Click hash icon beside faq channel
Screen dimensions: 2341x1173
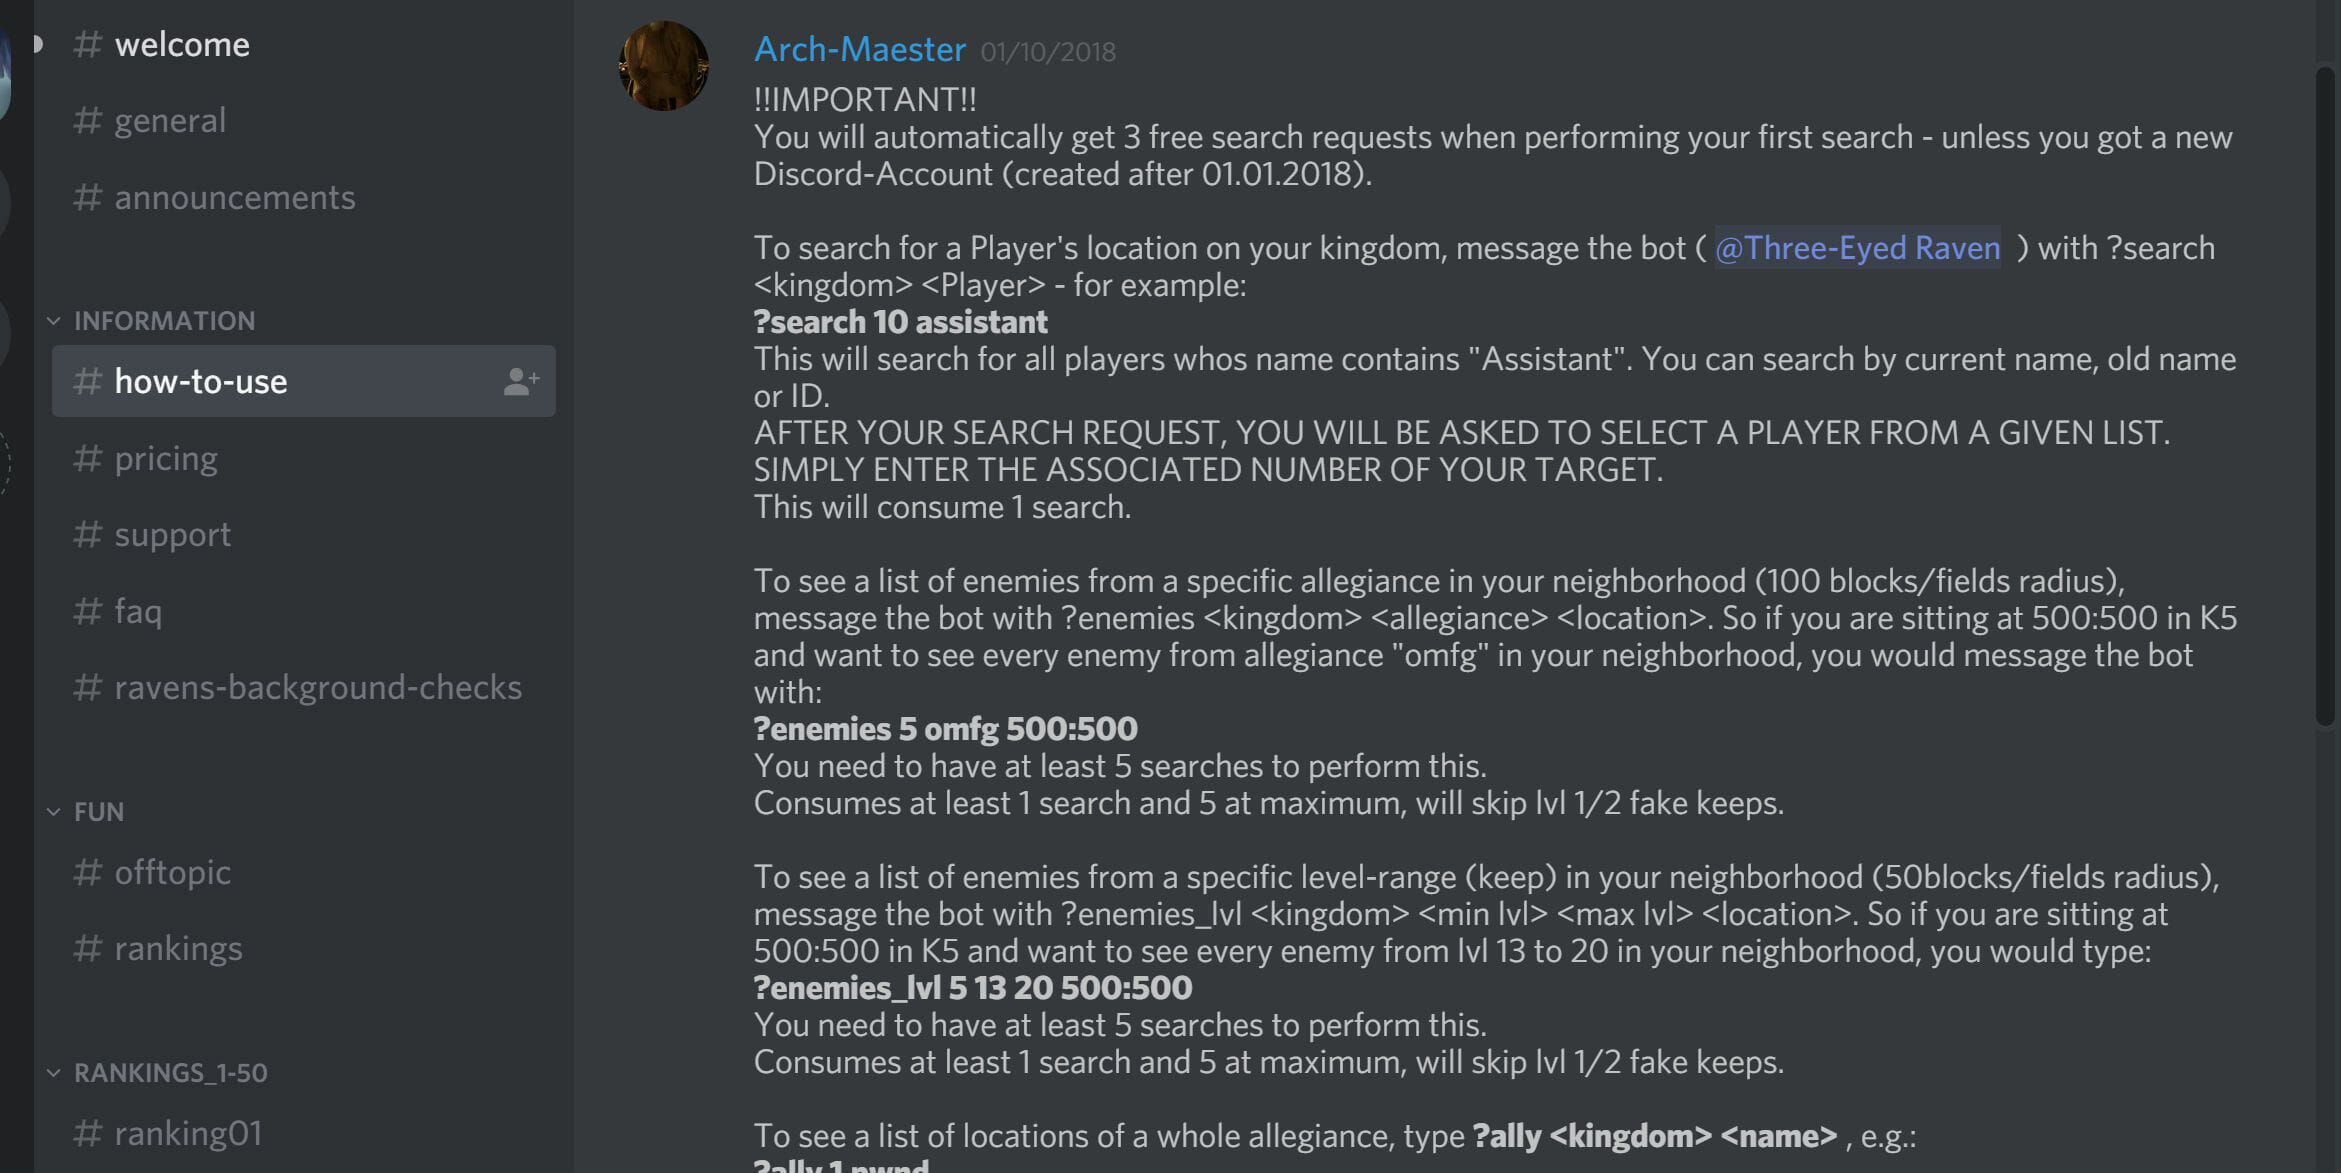[88, 610]
